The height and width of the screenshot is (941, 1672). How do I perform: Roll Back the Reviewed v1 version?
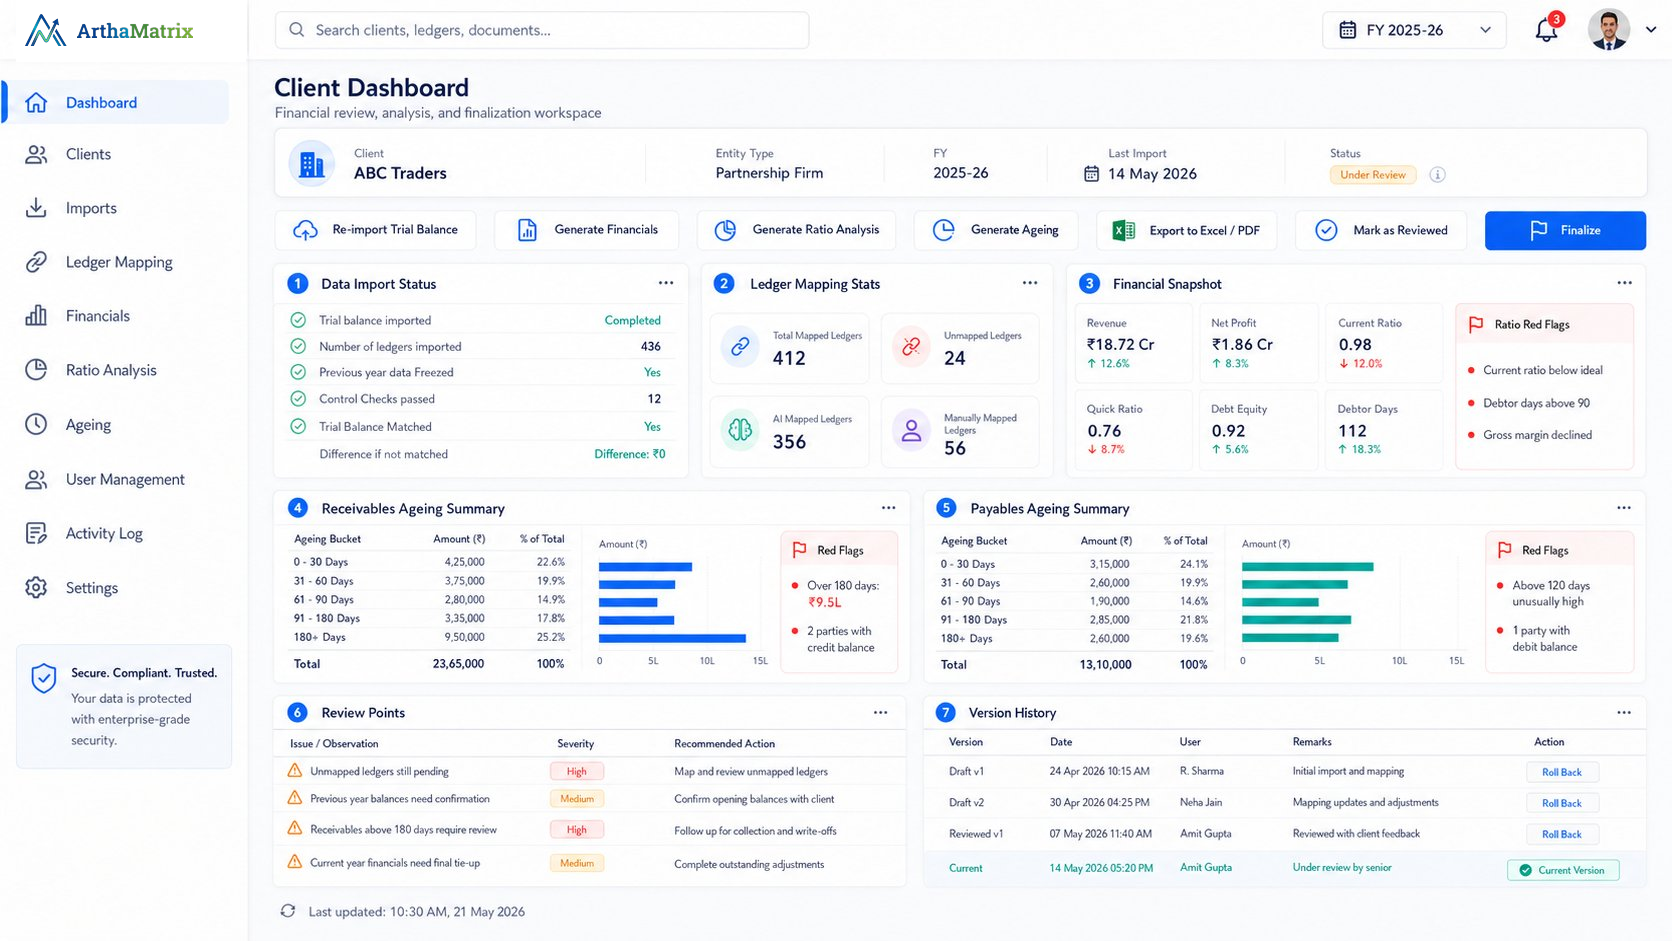click(1562, 834)
